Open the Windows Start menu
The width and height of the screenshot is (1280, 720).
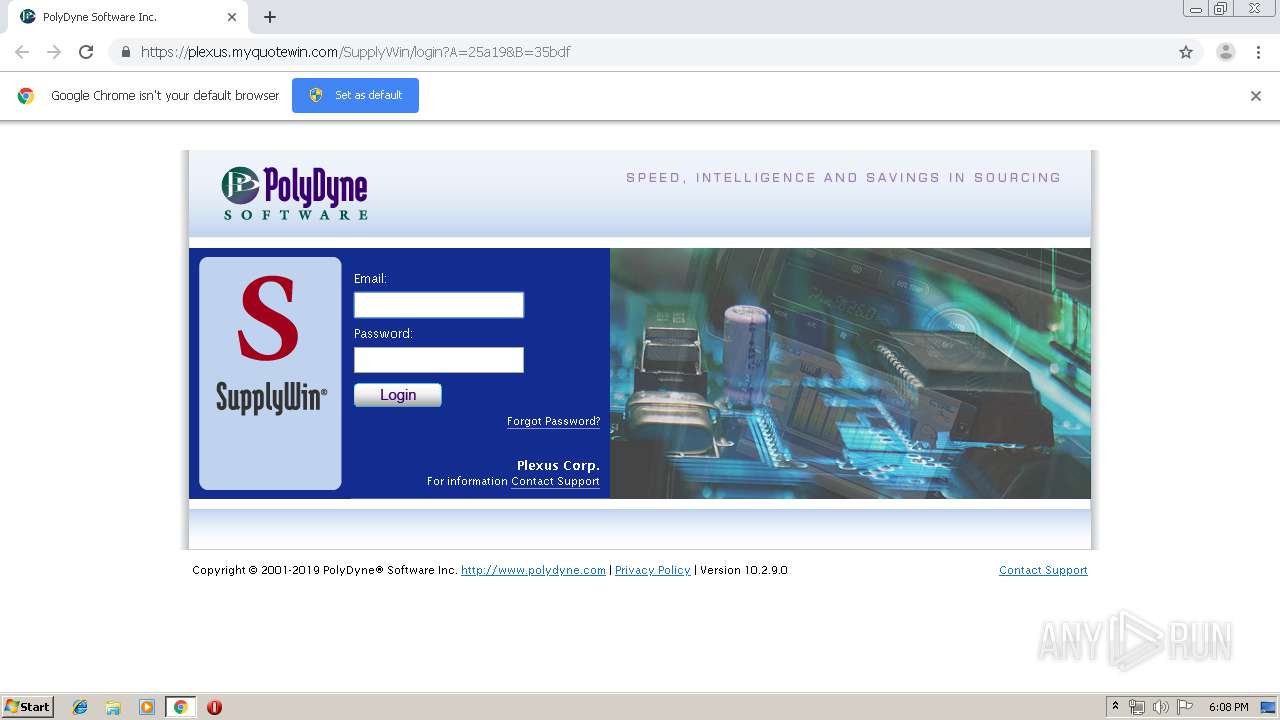point(28,707)
